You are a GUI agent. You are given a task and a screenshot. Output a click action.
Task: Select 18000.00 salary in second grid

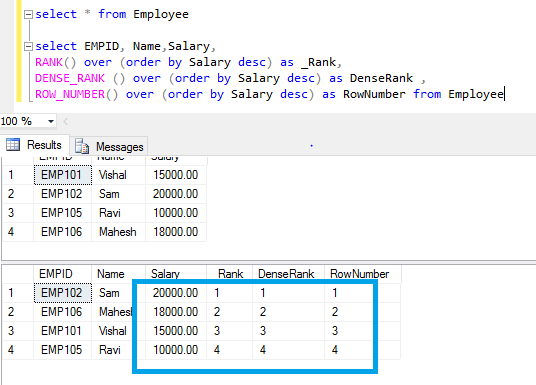176,312
